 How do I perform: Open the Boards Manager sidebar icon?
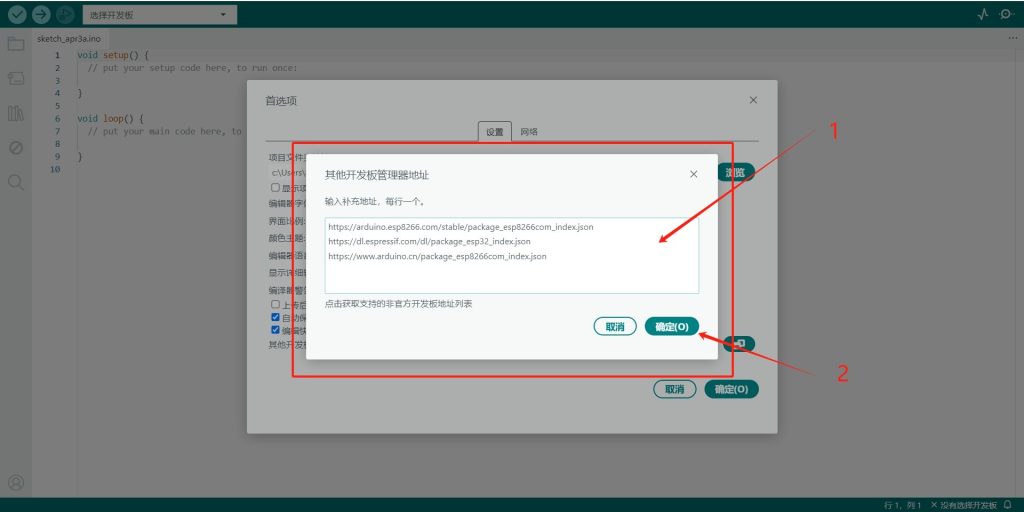[x=16, y=79]
